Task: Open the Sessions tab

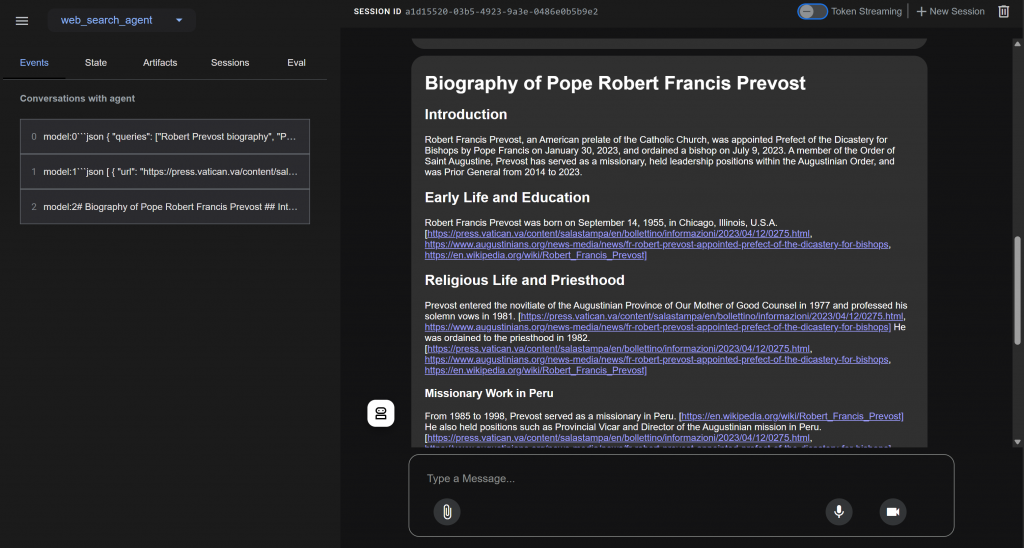Action: (230, 63)
